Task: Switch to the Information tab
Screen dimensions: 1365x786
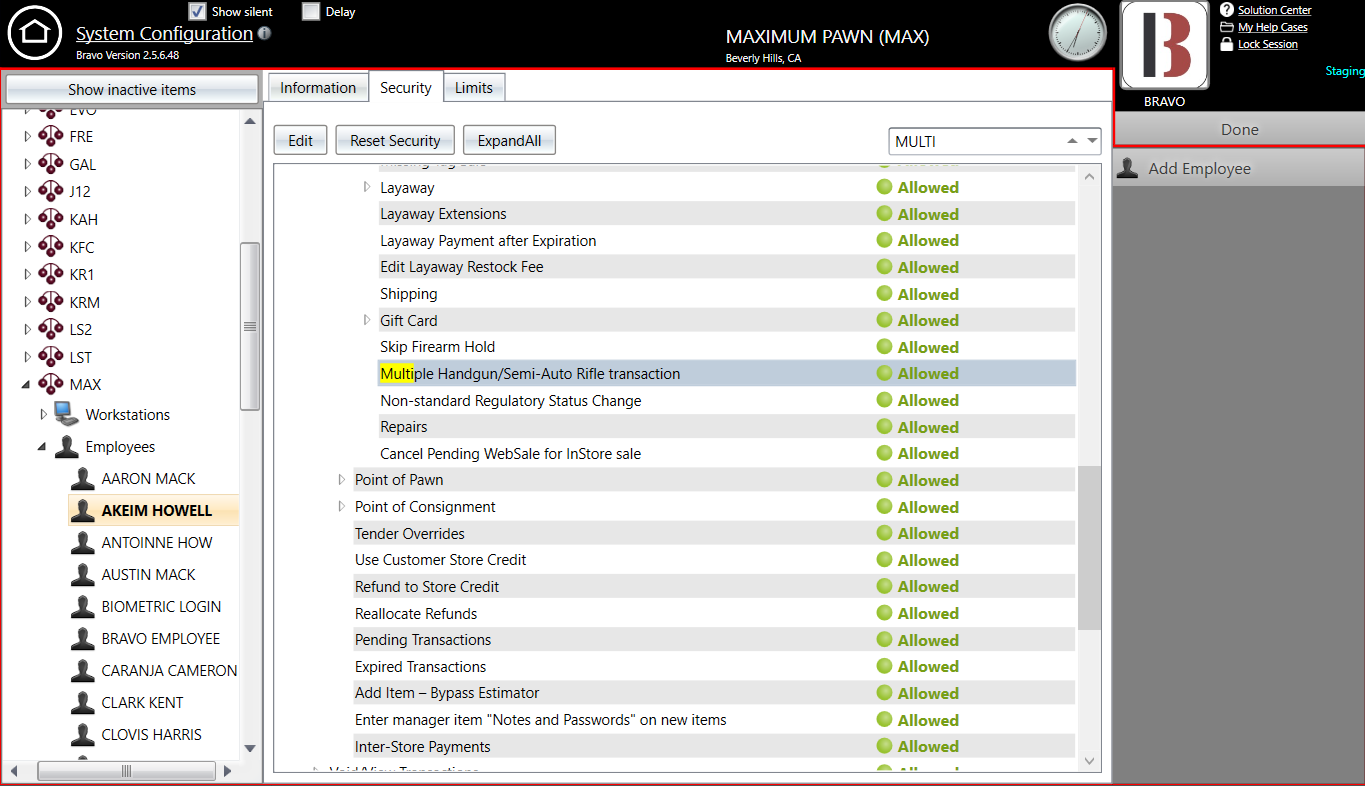Action: coord(318,88)
